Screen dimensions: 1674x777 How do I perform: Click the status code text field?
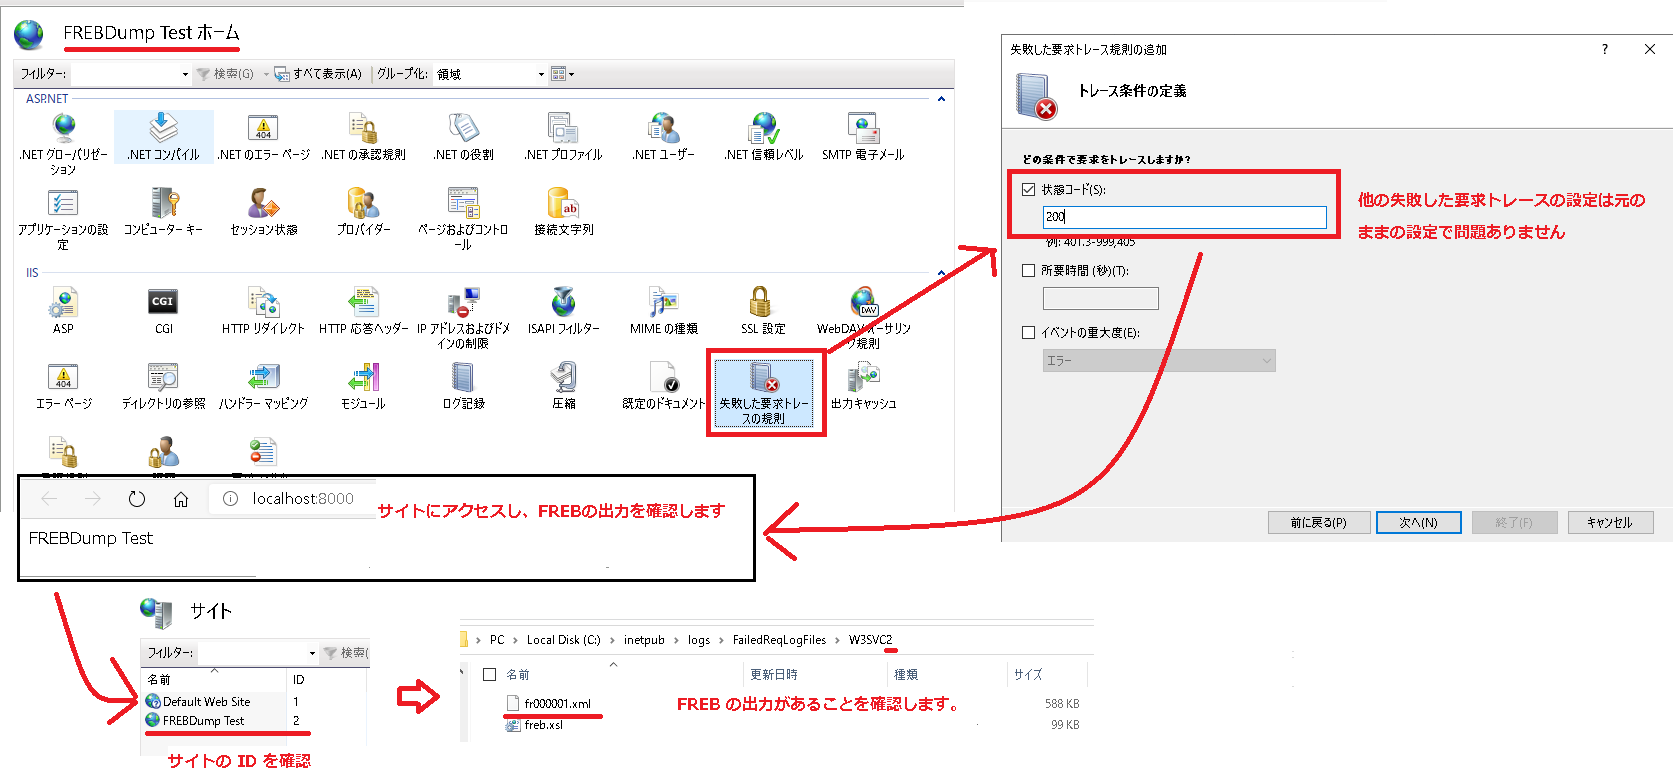tap(1184, 217)
